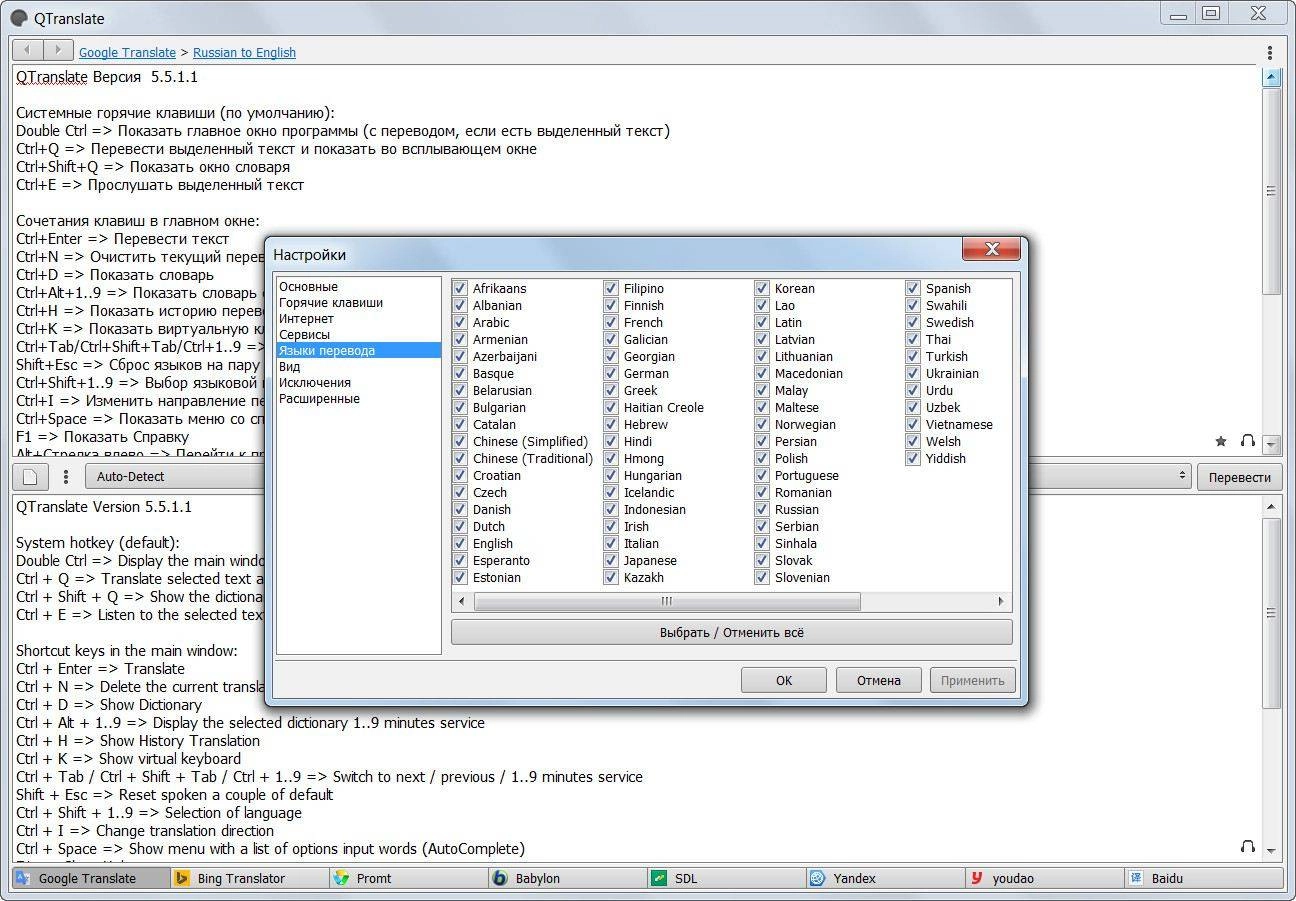This screenshot has width=1296, height=901.
Task: Select Исключения settings category
Action: pyautogui.click(x=315, y=382)
